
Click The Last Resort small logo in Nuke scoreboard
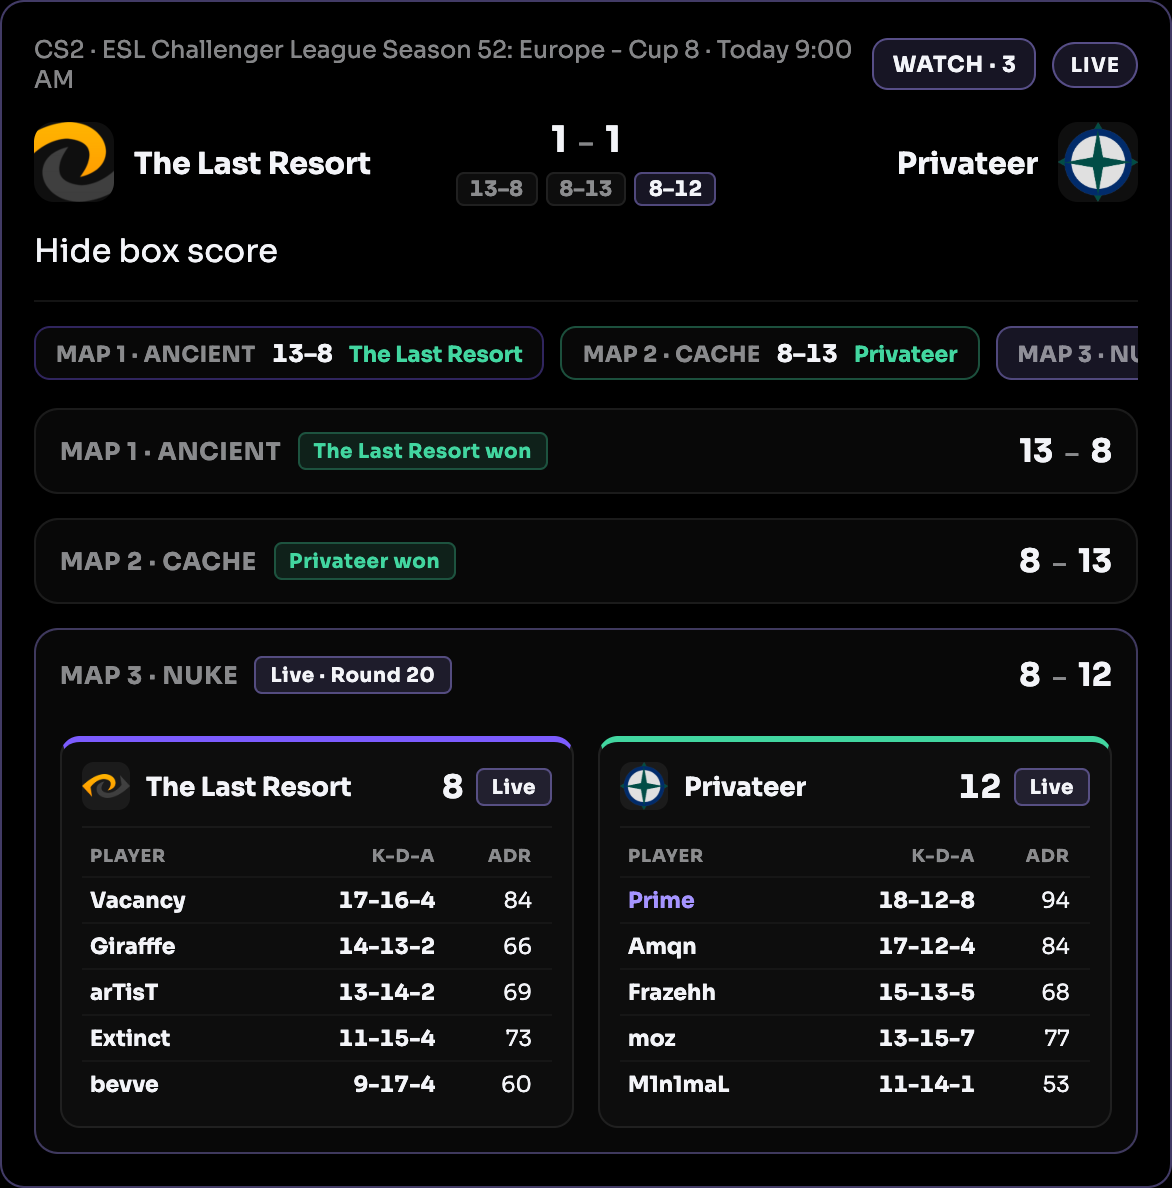[106, 786]
